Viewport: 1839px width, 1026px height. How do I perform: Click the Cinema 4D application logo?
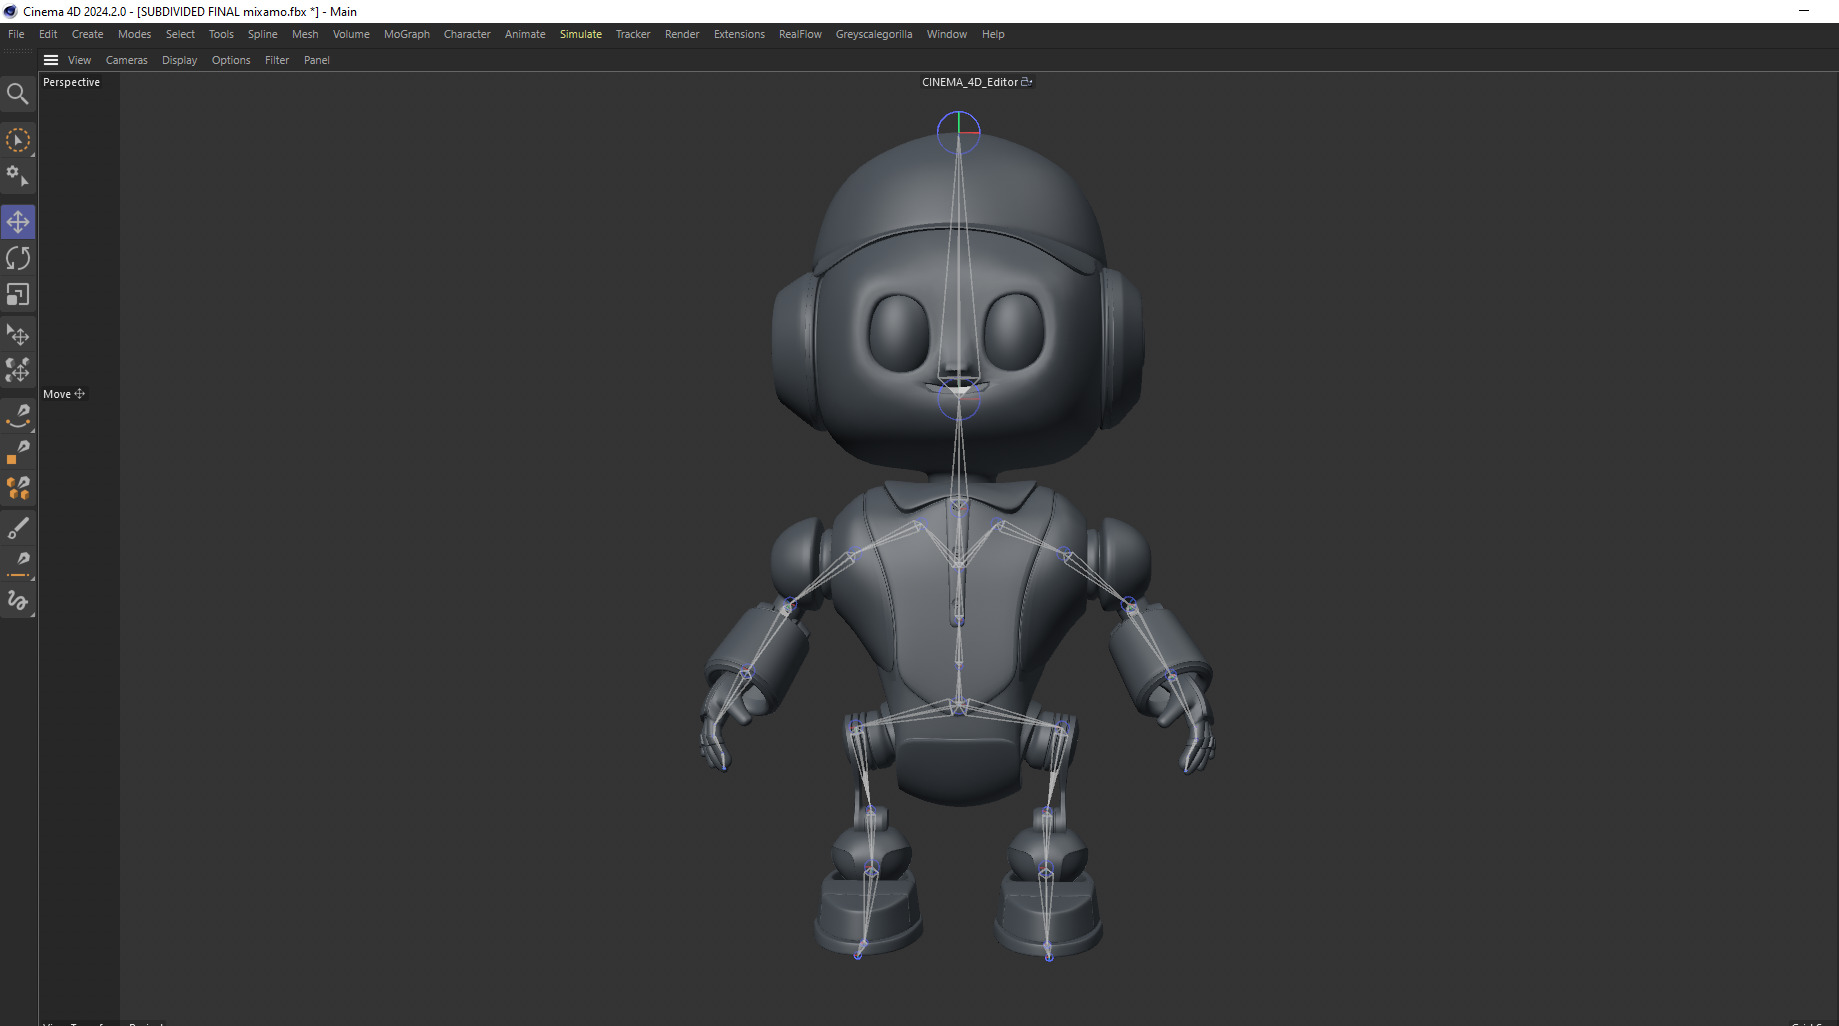click(x=10, y=11)
